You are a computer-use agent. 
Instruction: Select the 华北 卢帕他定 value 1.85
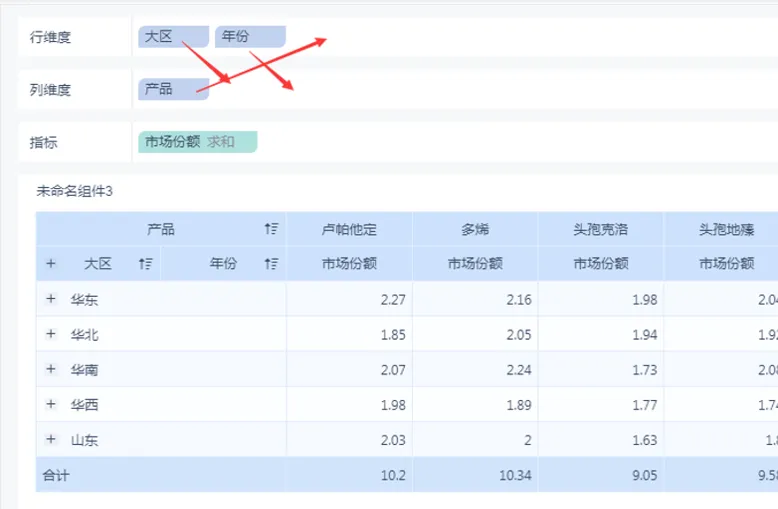click(x=393, y=335)
